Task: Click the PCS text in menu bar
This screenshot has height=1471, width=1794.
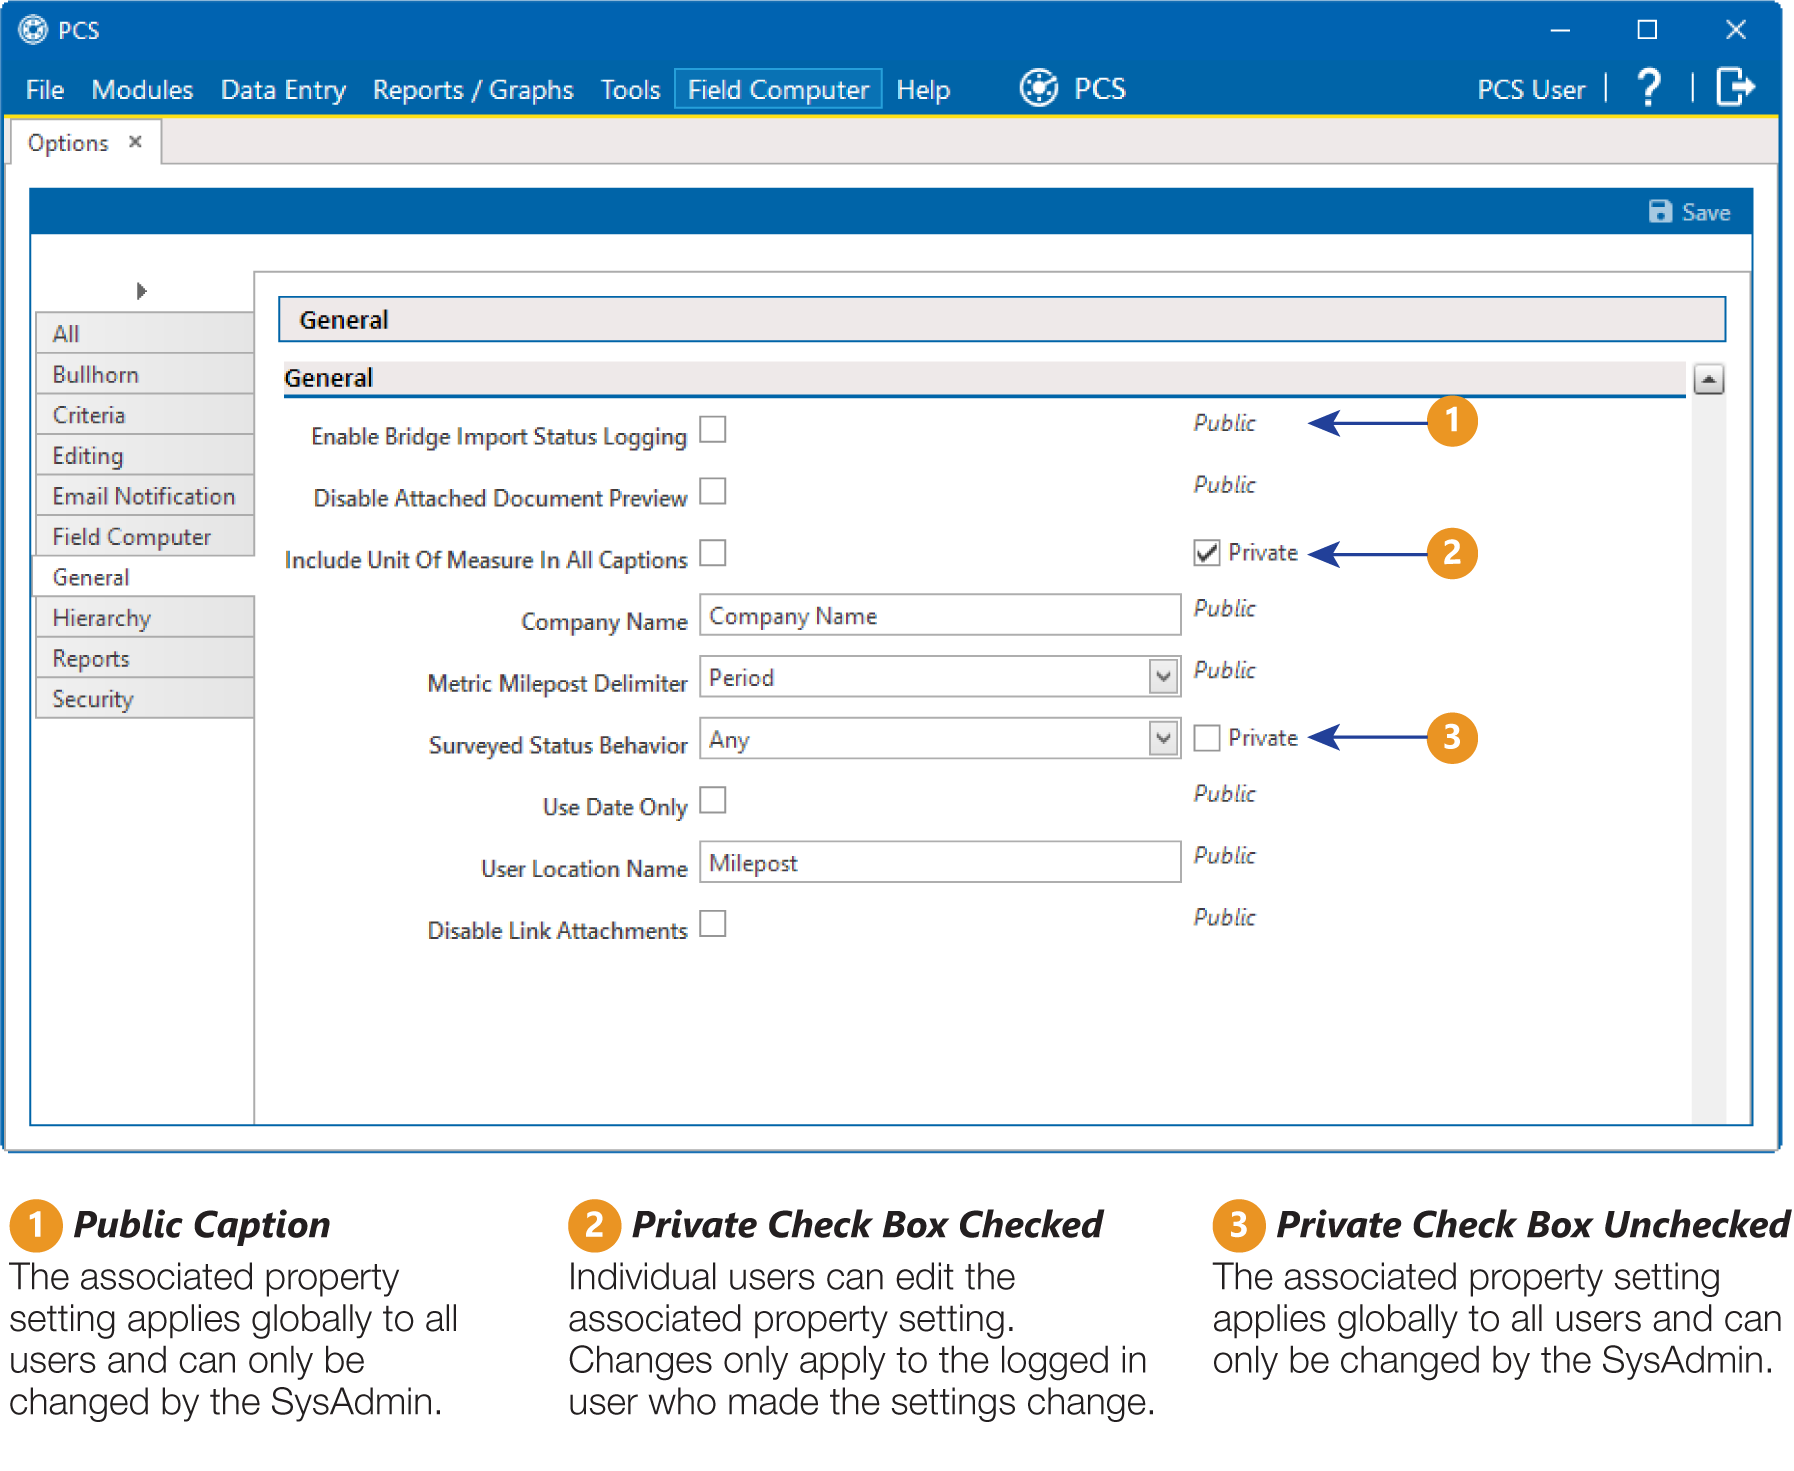Action: click(1100, 89)
